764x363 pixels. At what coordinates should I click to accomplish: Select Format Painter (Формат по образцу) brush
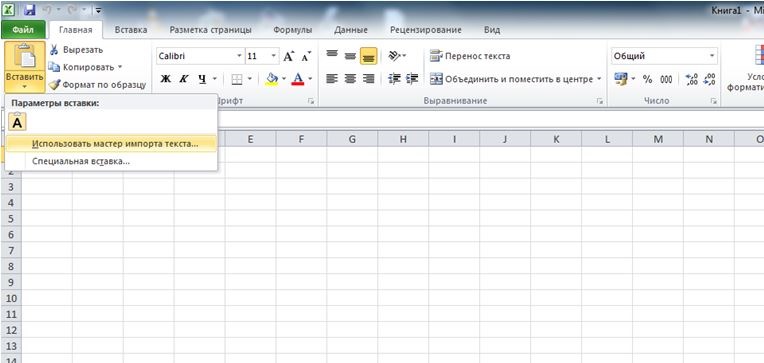tap(55, 84)
